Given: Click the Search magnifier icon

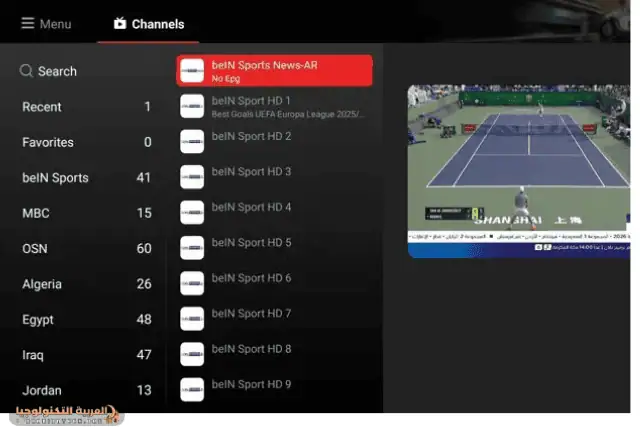Looking at the screenshot, I should 26,71.
